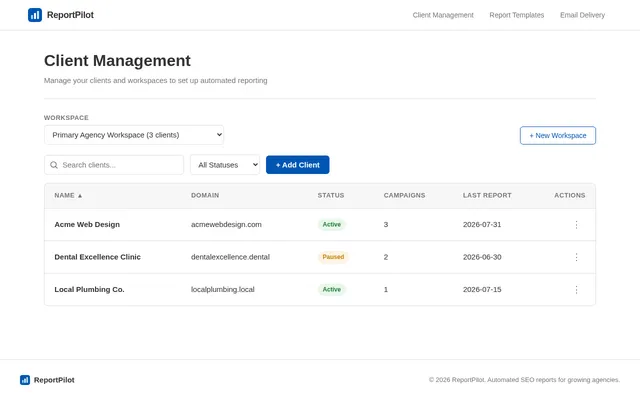Click last report date 2026-07-31

(482, 224)
